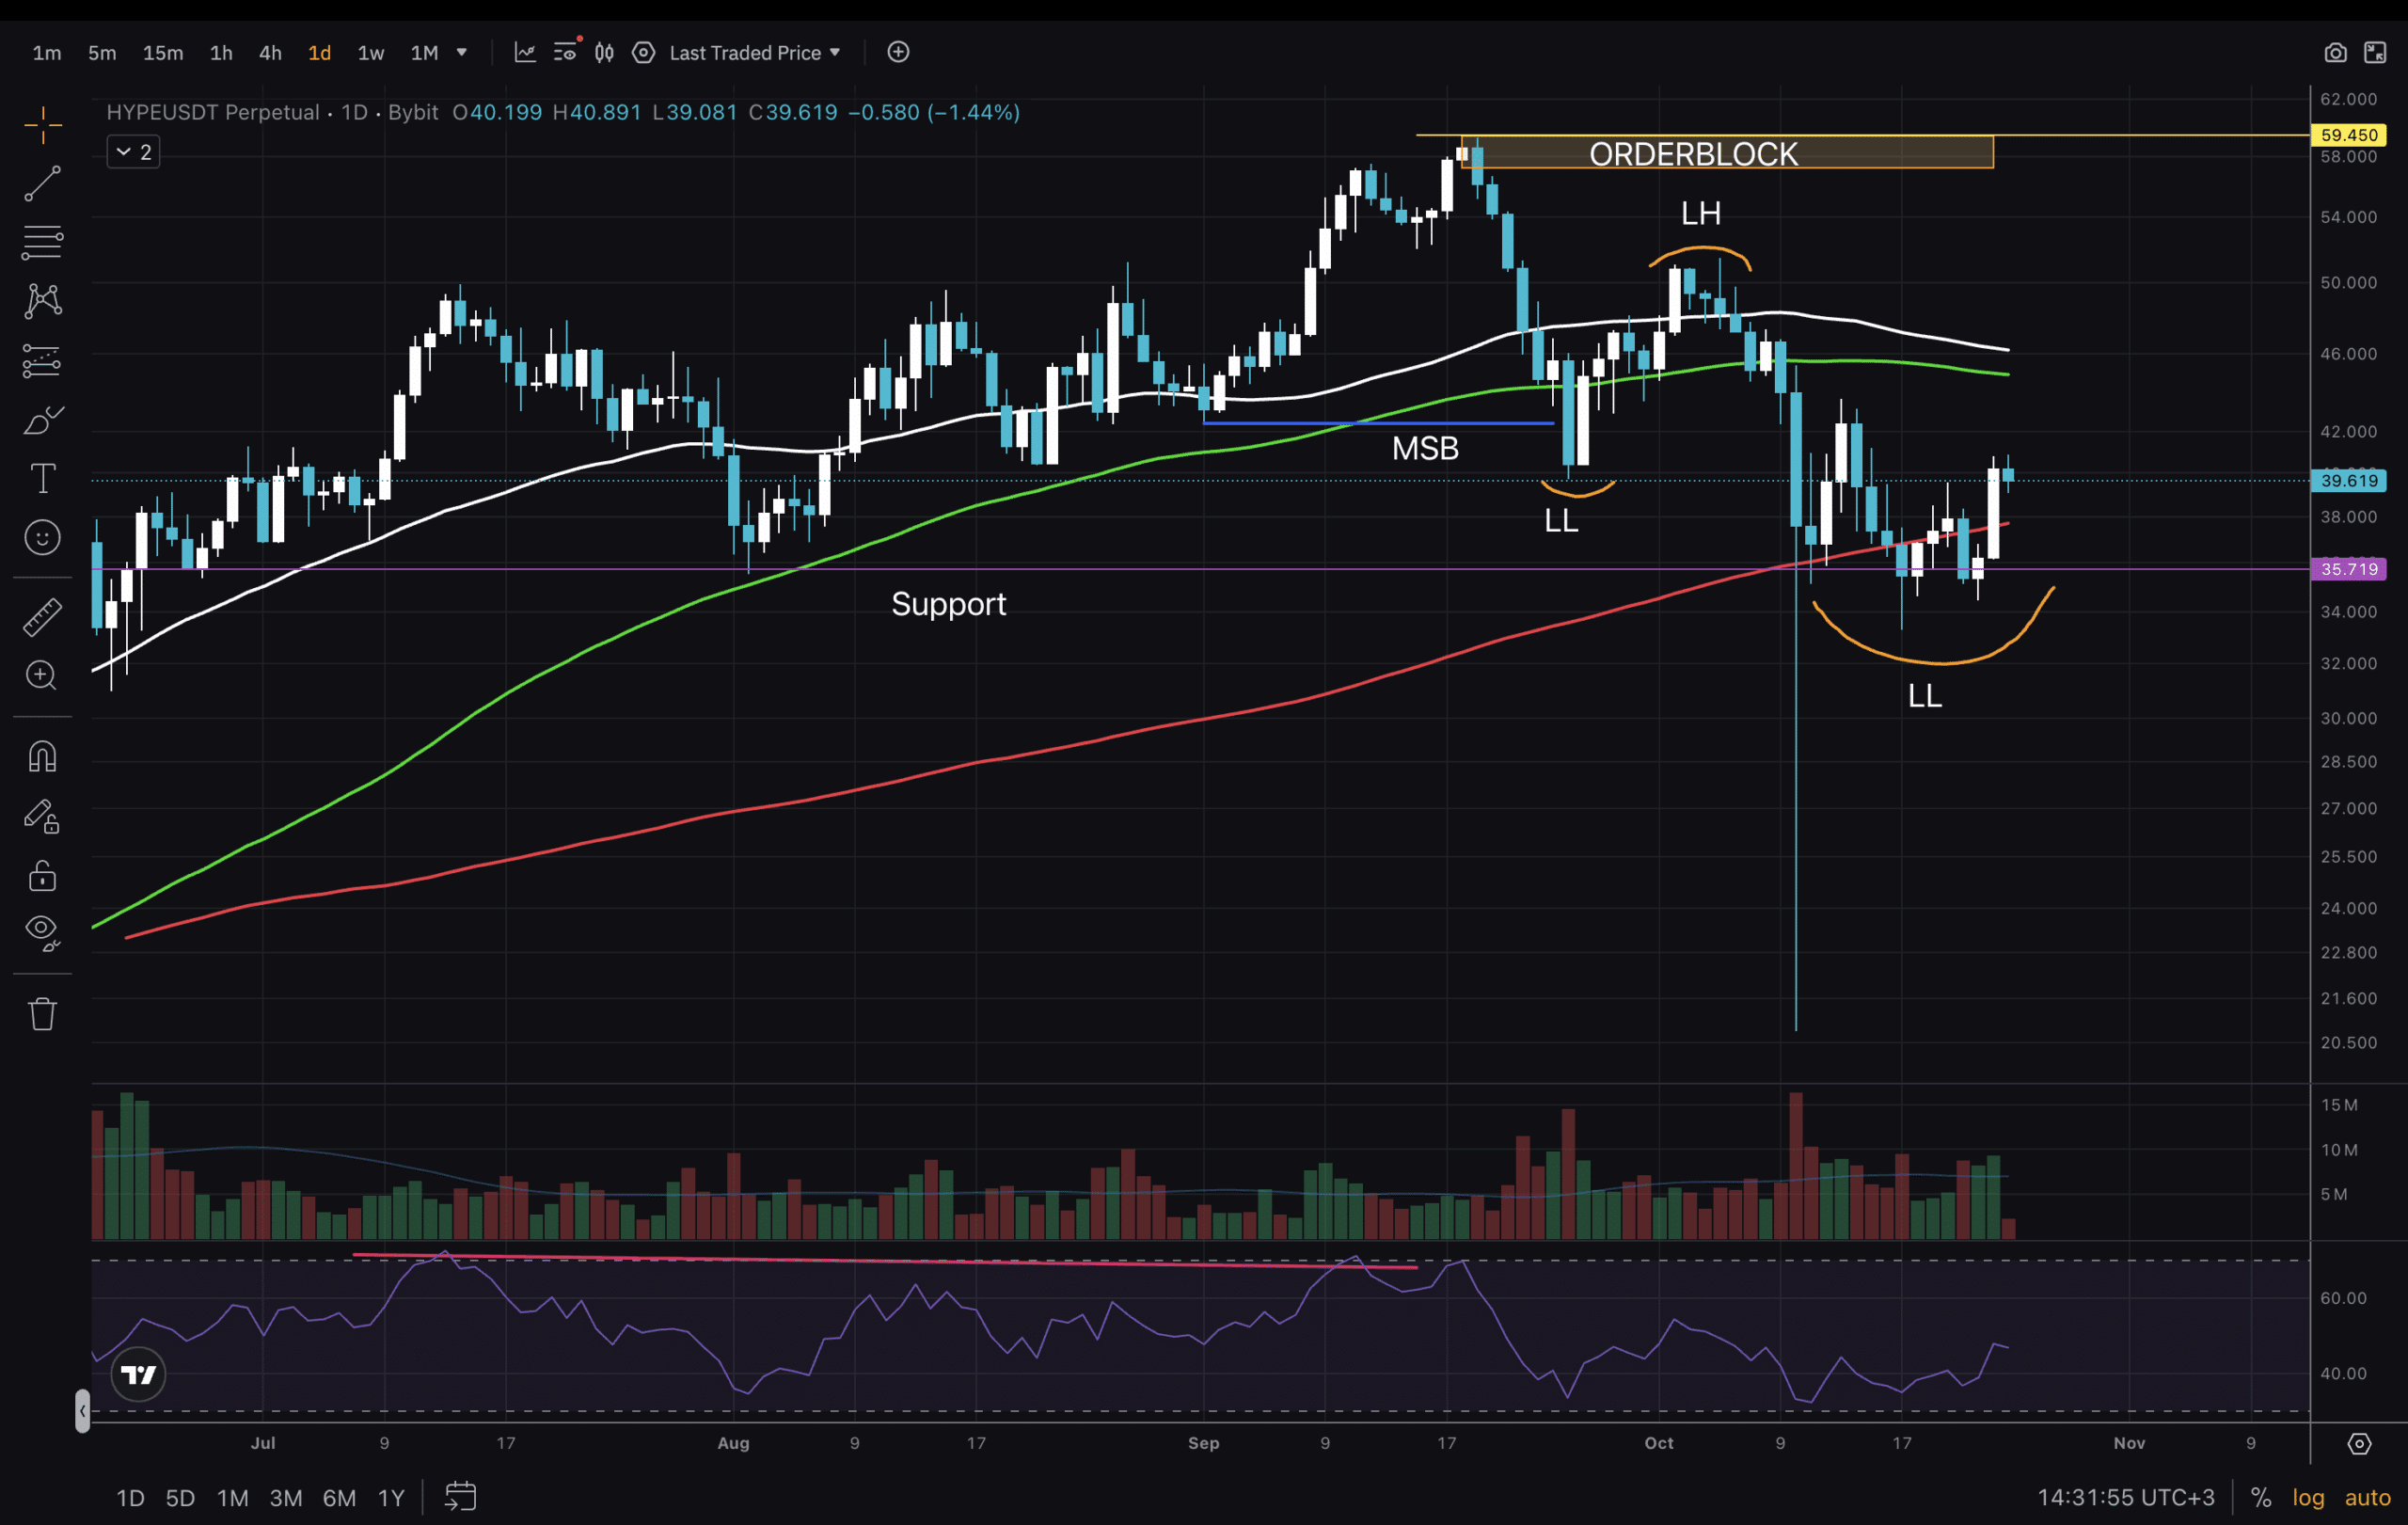This screenshot has width=2408, height=1525.
Task: Toggle auto scale mode
Action: pyautogui.click(x=2367, y=1497)
